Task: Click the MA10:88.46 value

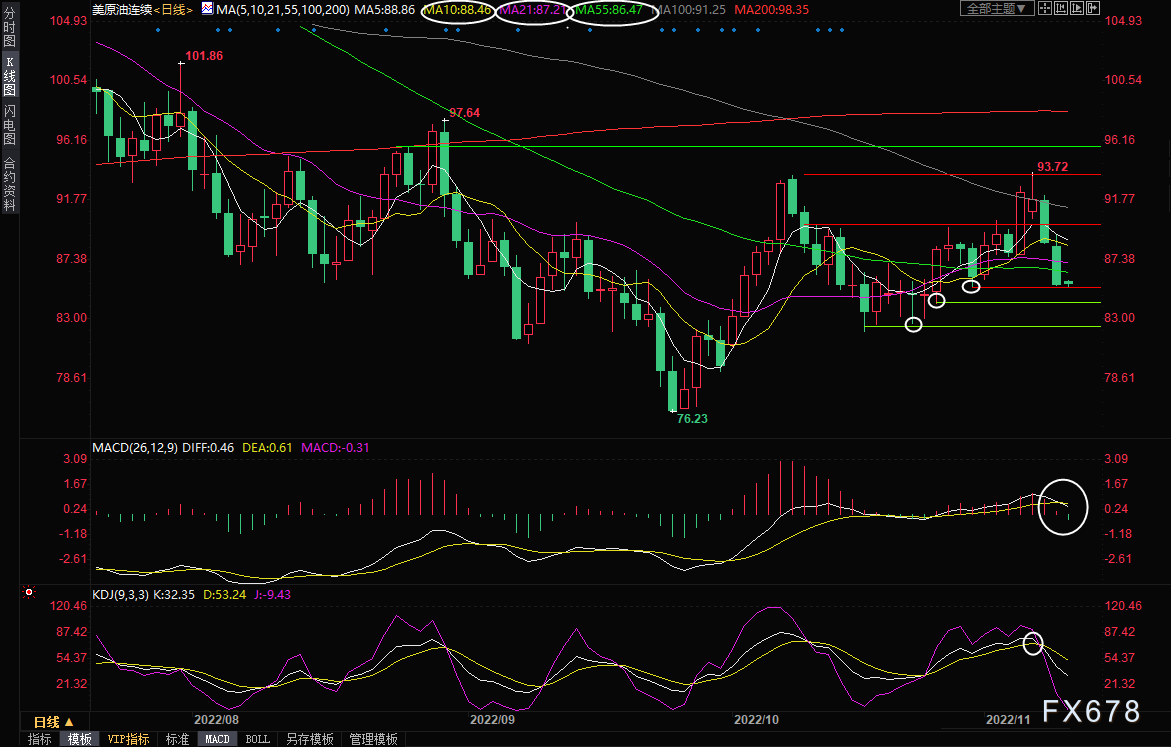Action: coord(459,10)
